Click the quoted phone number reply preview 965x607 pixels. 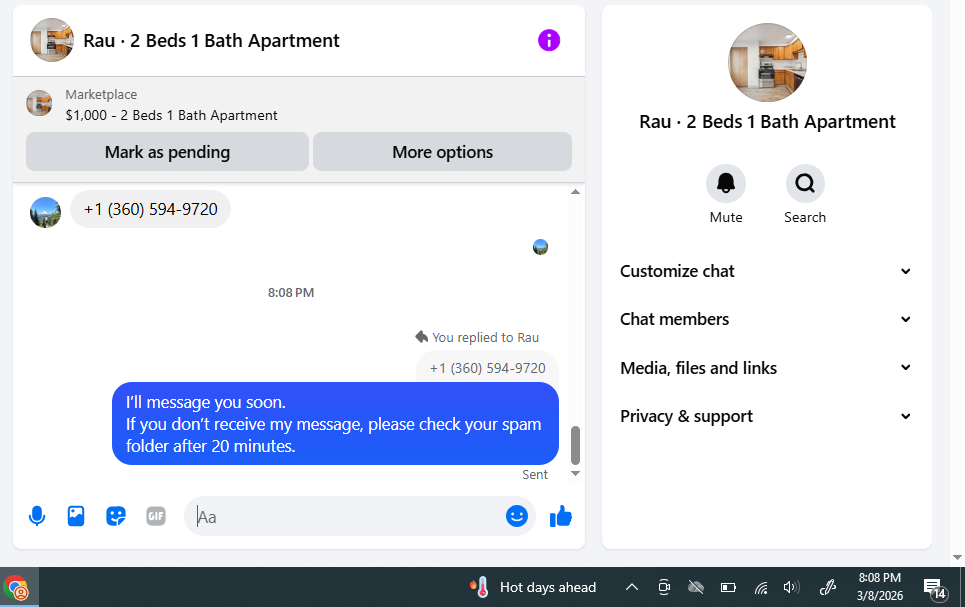click(x=487, y=367)
